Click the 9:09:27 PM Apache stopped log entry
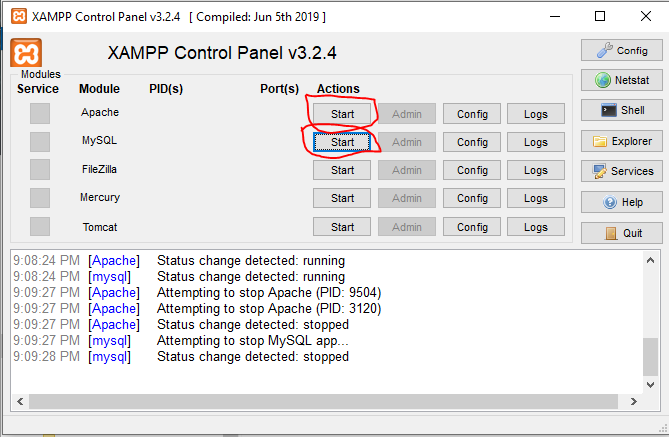This screenshot has width=669, height=437. (181, 325)
